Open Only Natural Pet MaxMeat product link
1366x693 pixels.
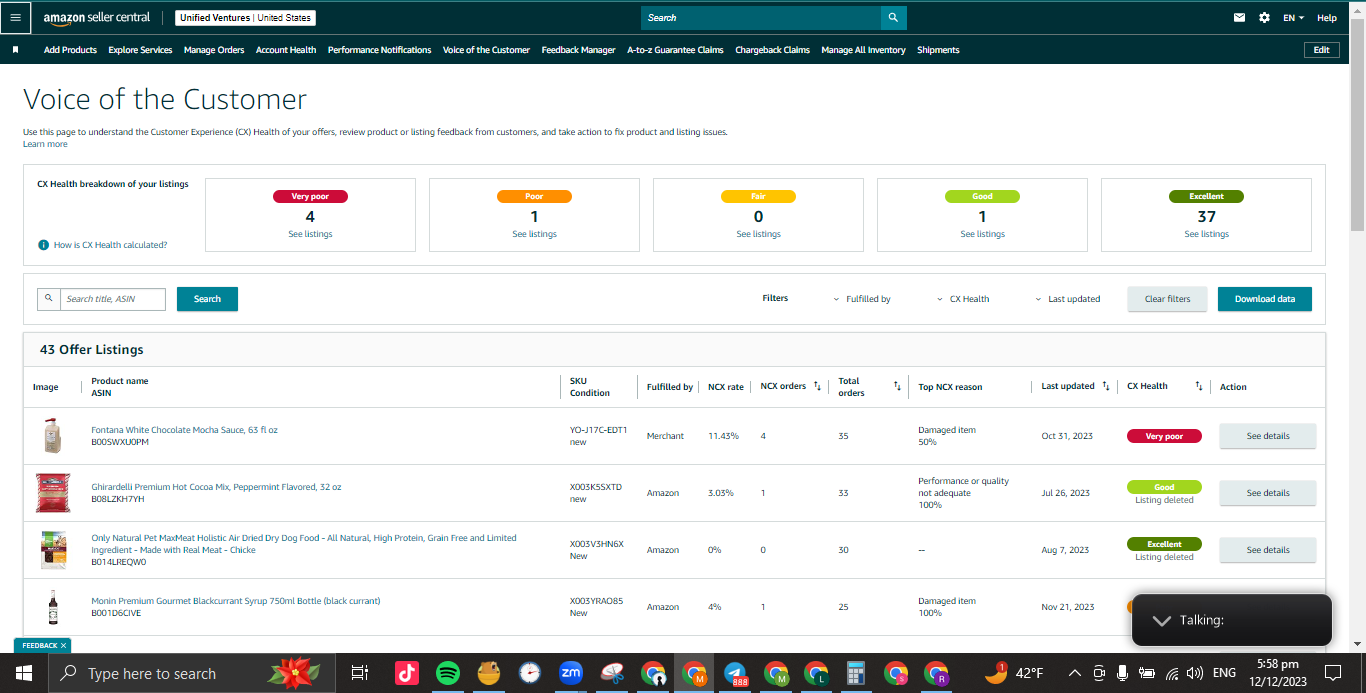click(x=304, y=544)
